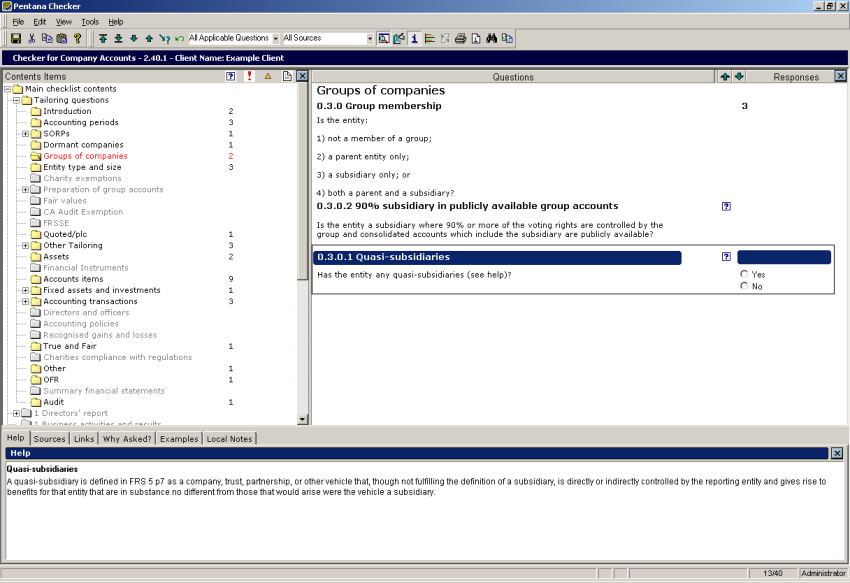Image resolution: width=850 pixels, height=583 pixels.
Task: Click the yellow question mark help icon
Action: (77, 39)
